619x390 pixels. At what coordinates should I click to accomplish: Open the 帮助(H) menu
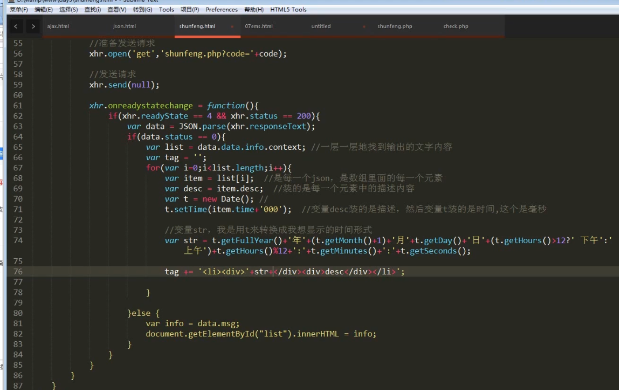coord(254,9)
